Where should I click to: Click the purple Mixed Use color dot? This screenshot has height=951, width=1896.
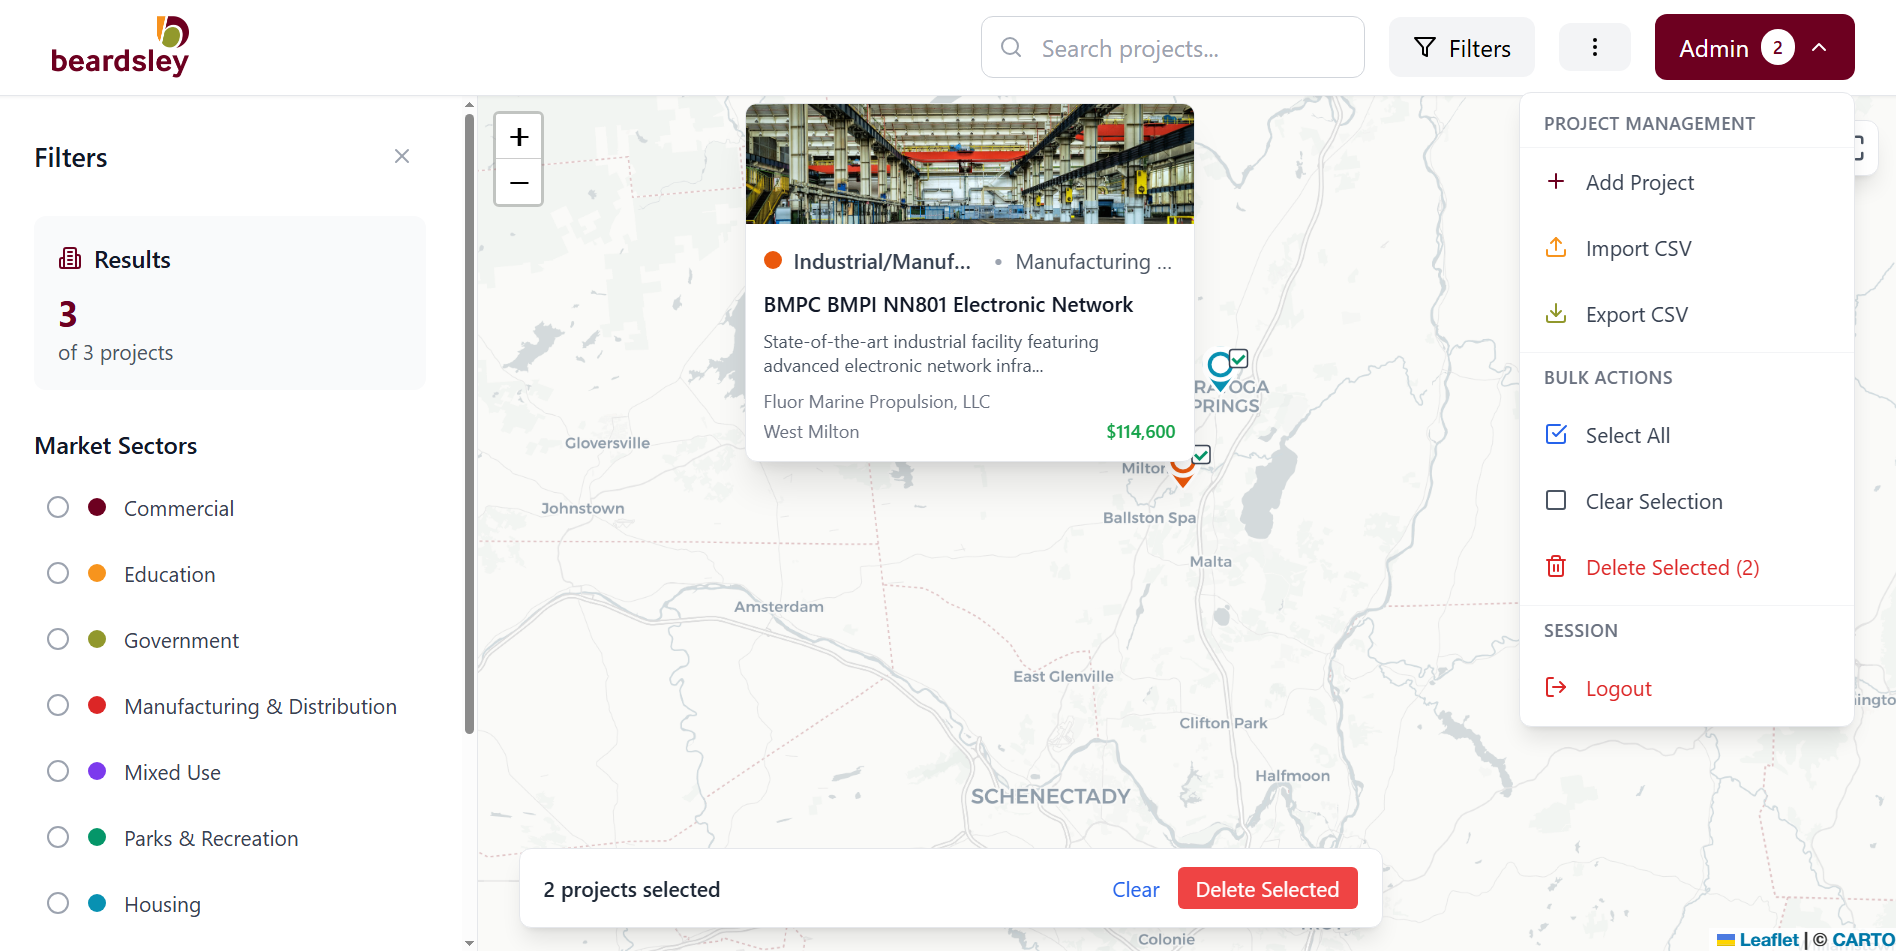click(x=97, y=772)
